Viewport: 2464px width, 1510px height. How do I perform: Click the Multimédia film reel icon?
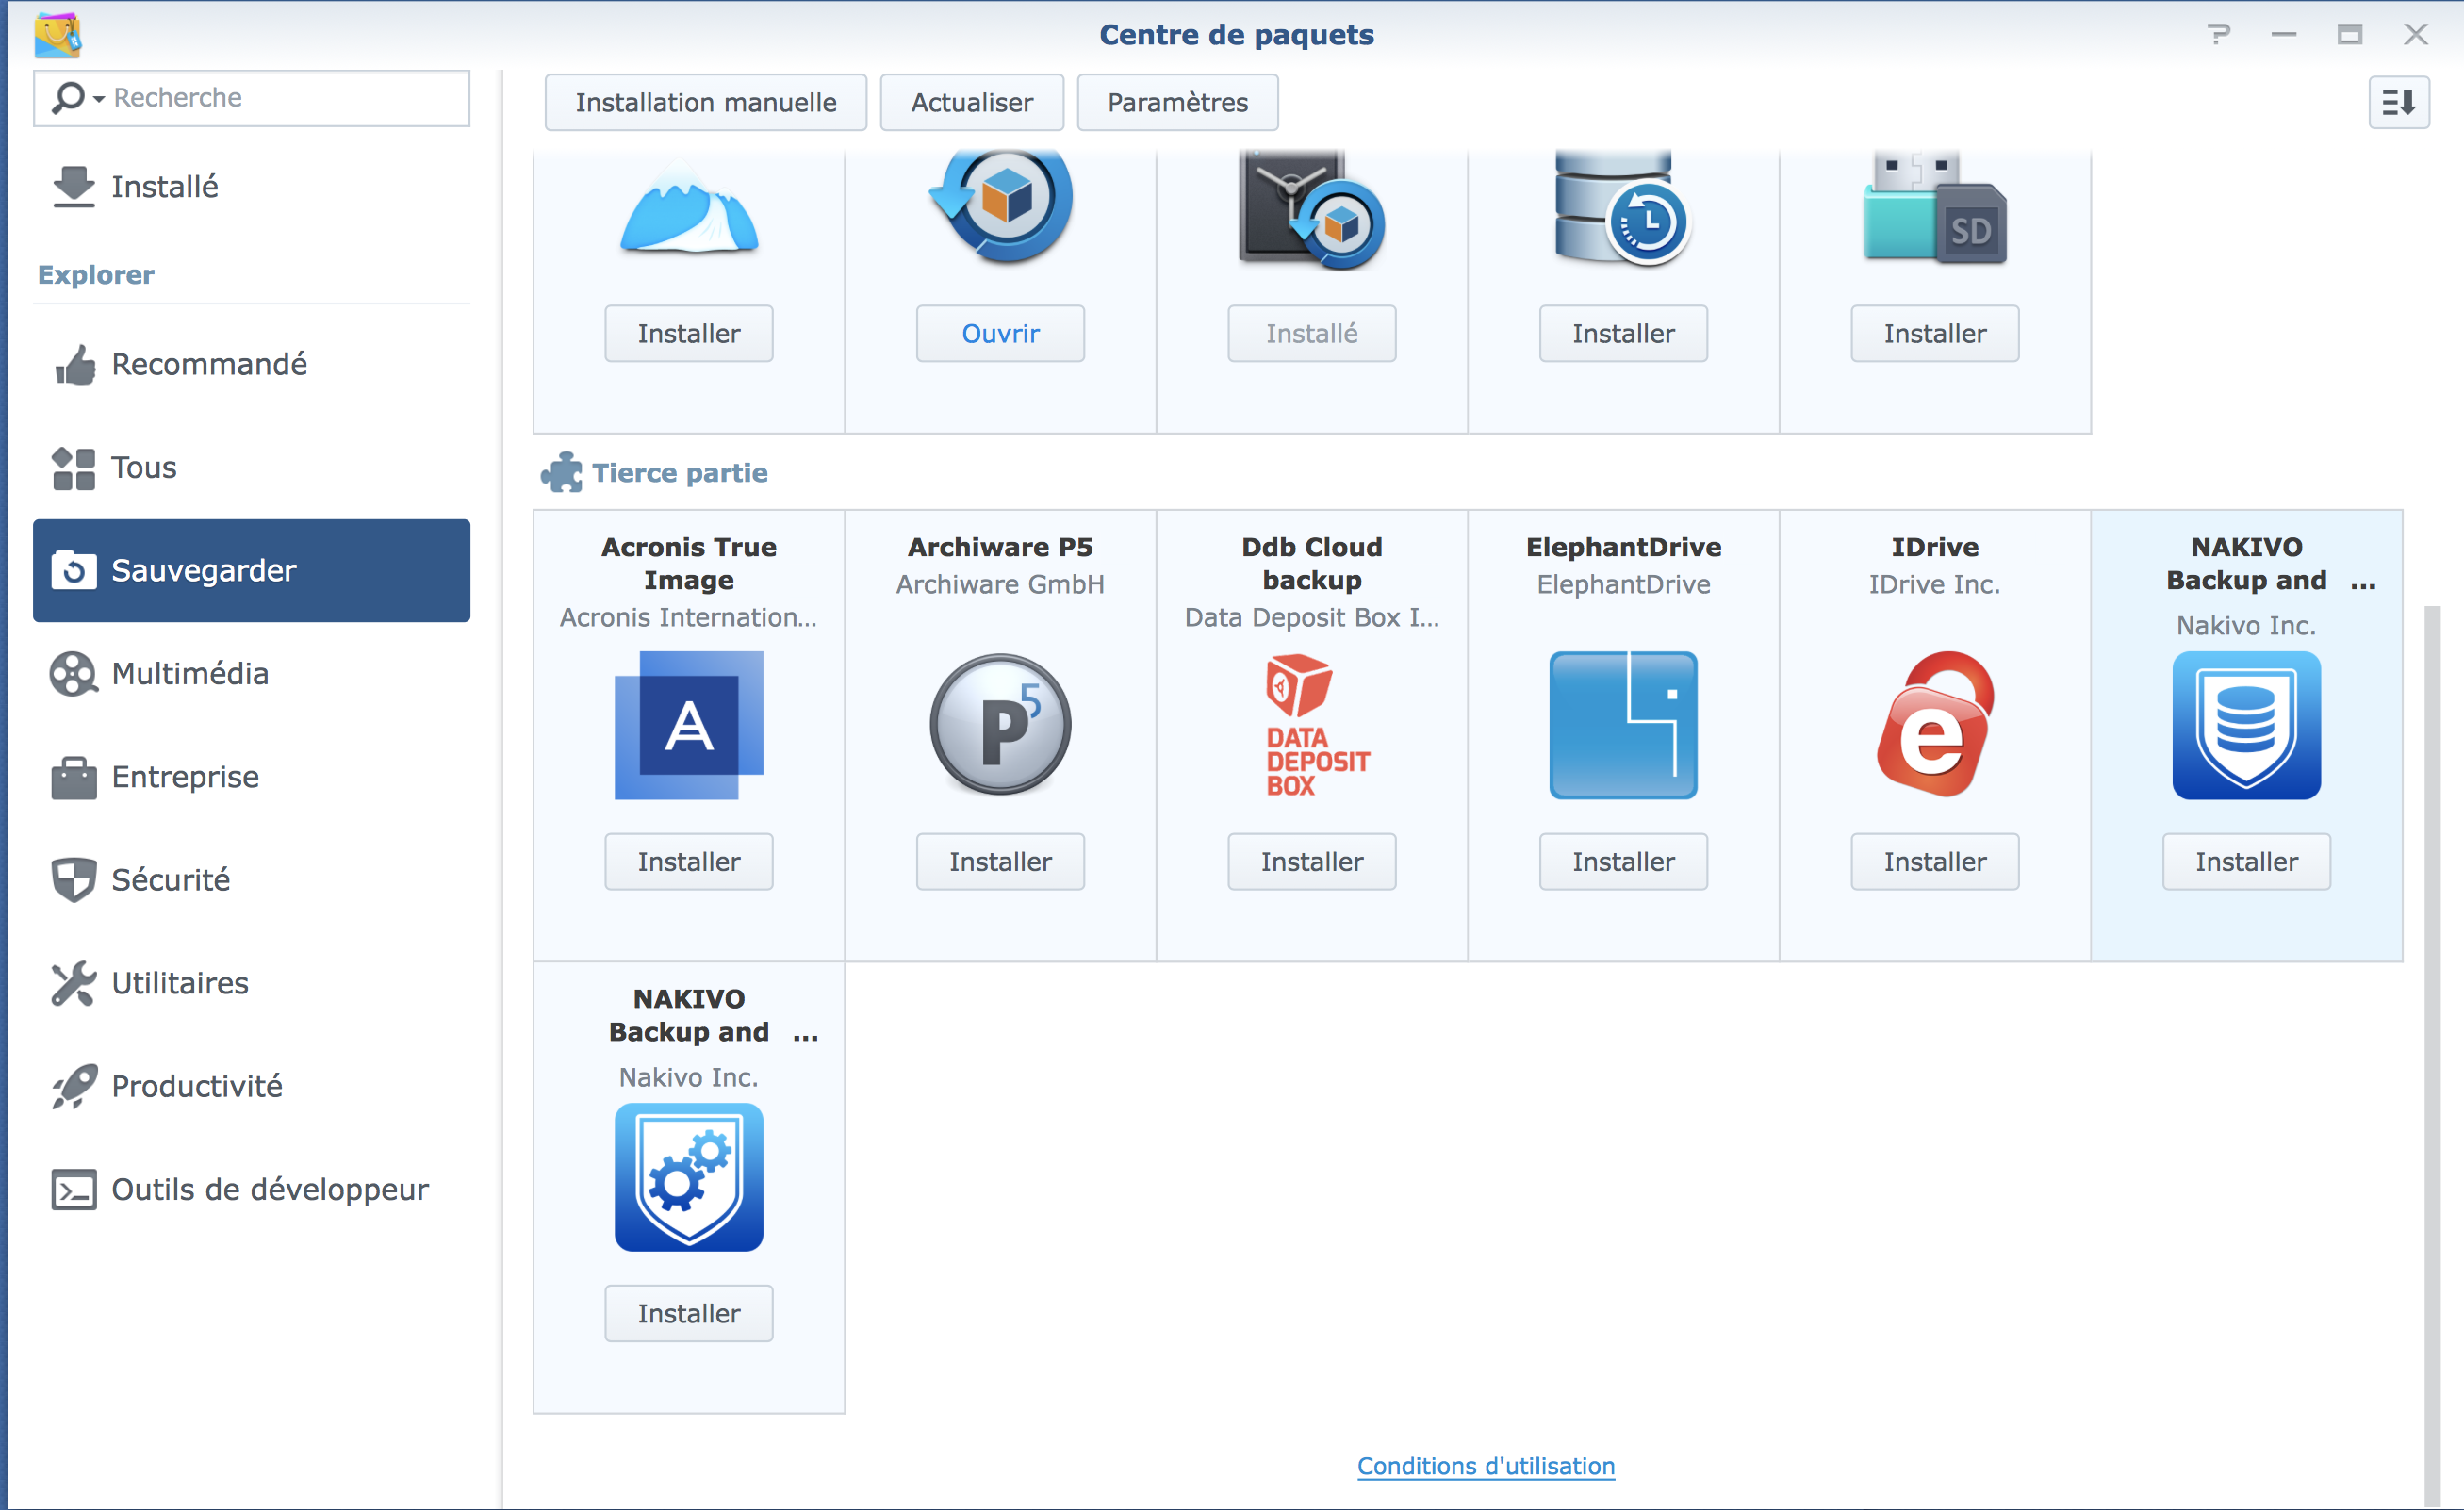[73, 674]
